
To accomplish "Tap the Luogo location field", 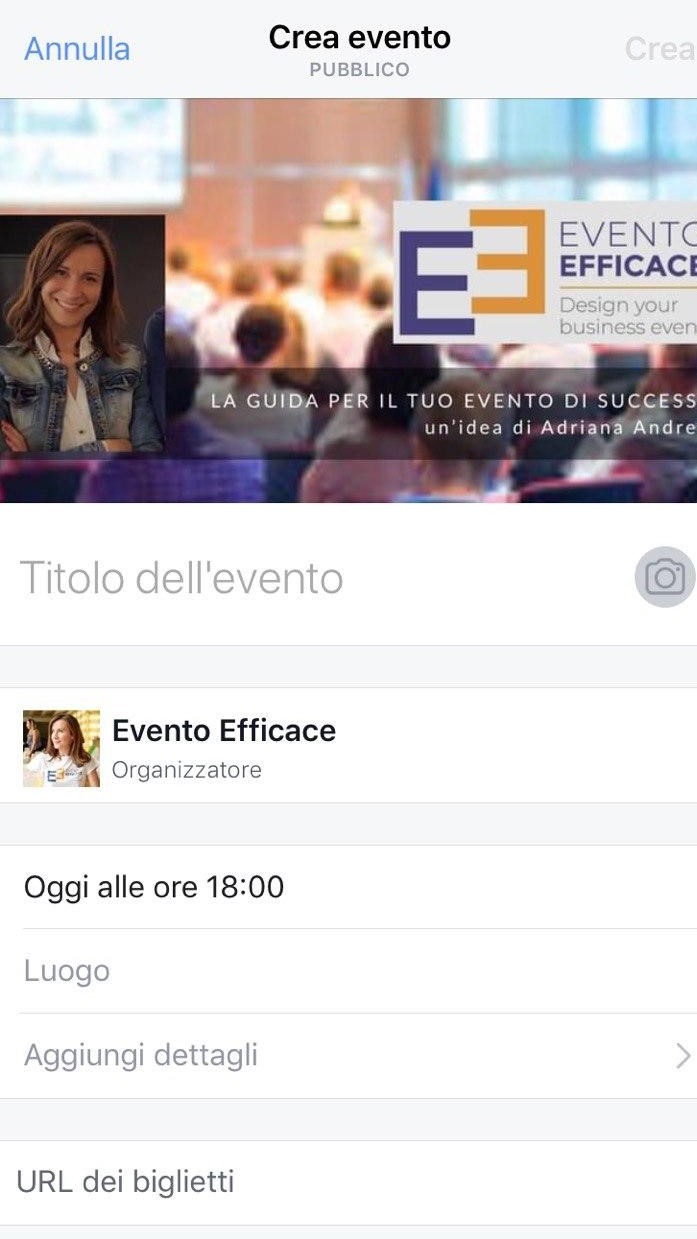I will coord(348,971).
